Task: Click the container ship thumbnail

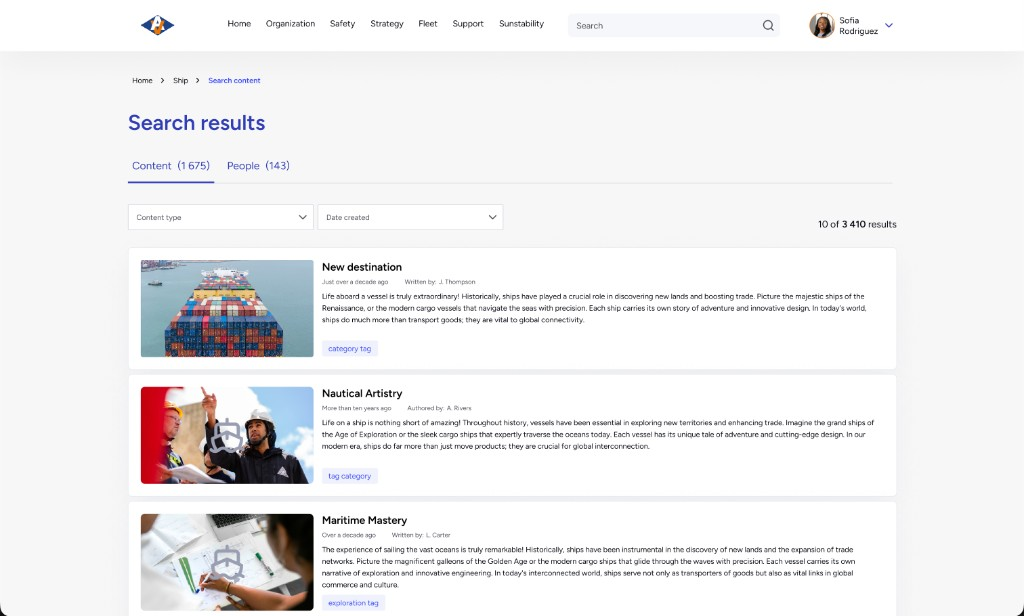Action: coord(227,308)
